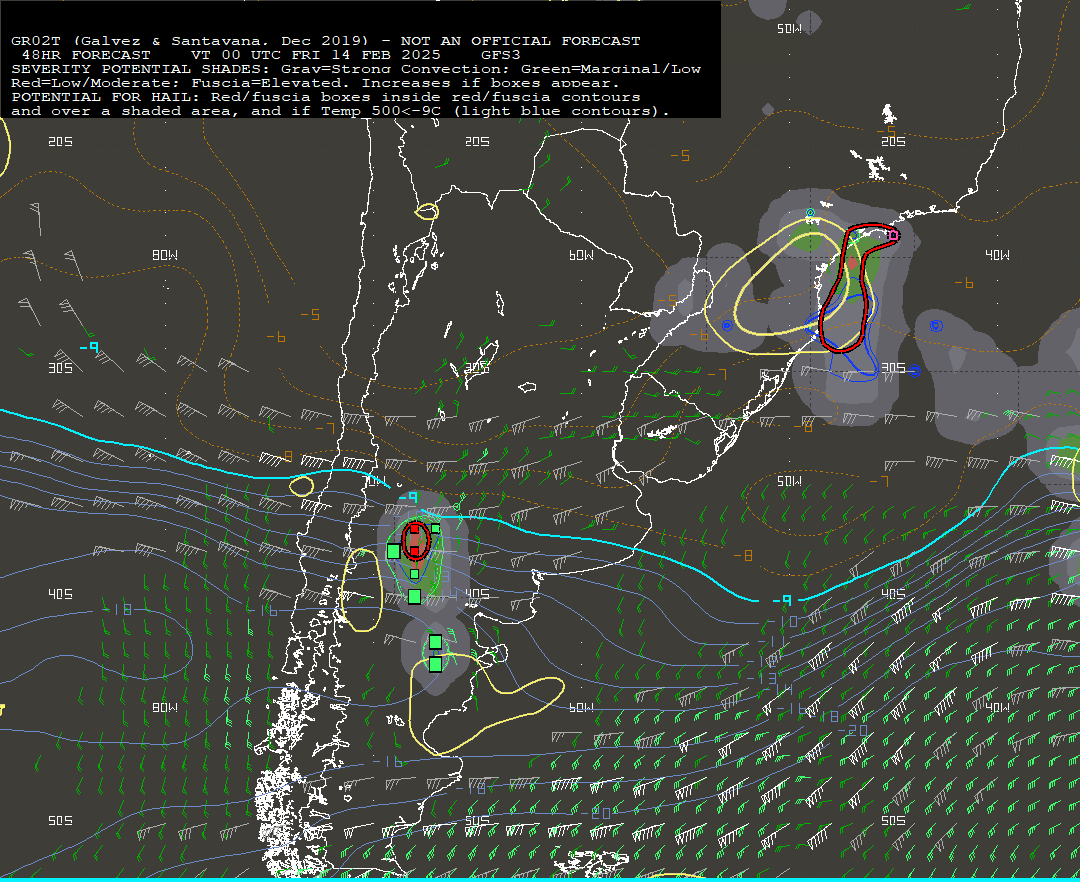This screenshot has width=1080, height=882.
Task: Click 'VT 00 UTC FRI 14 FEB 2025' text
Action: pyautogui.click(x=315, y=55)
